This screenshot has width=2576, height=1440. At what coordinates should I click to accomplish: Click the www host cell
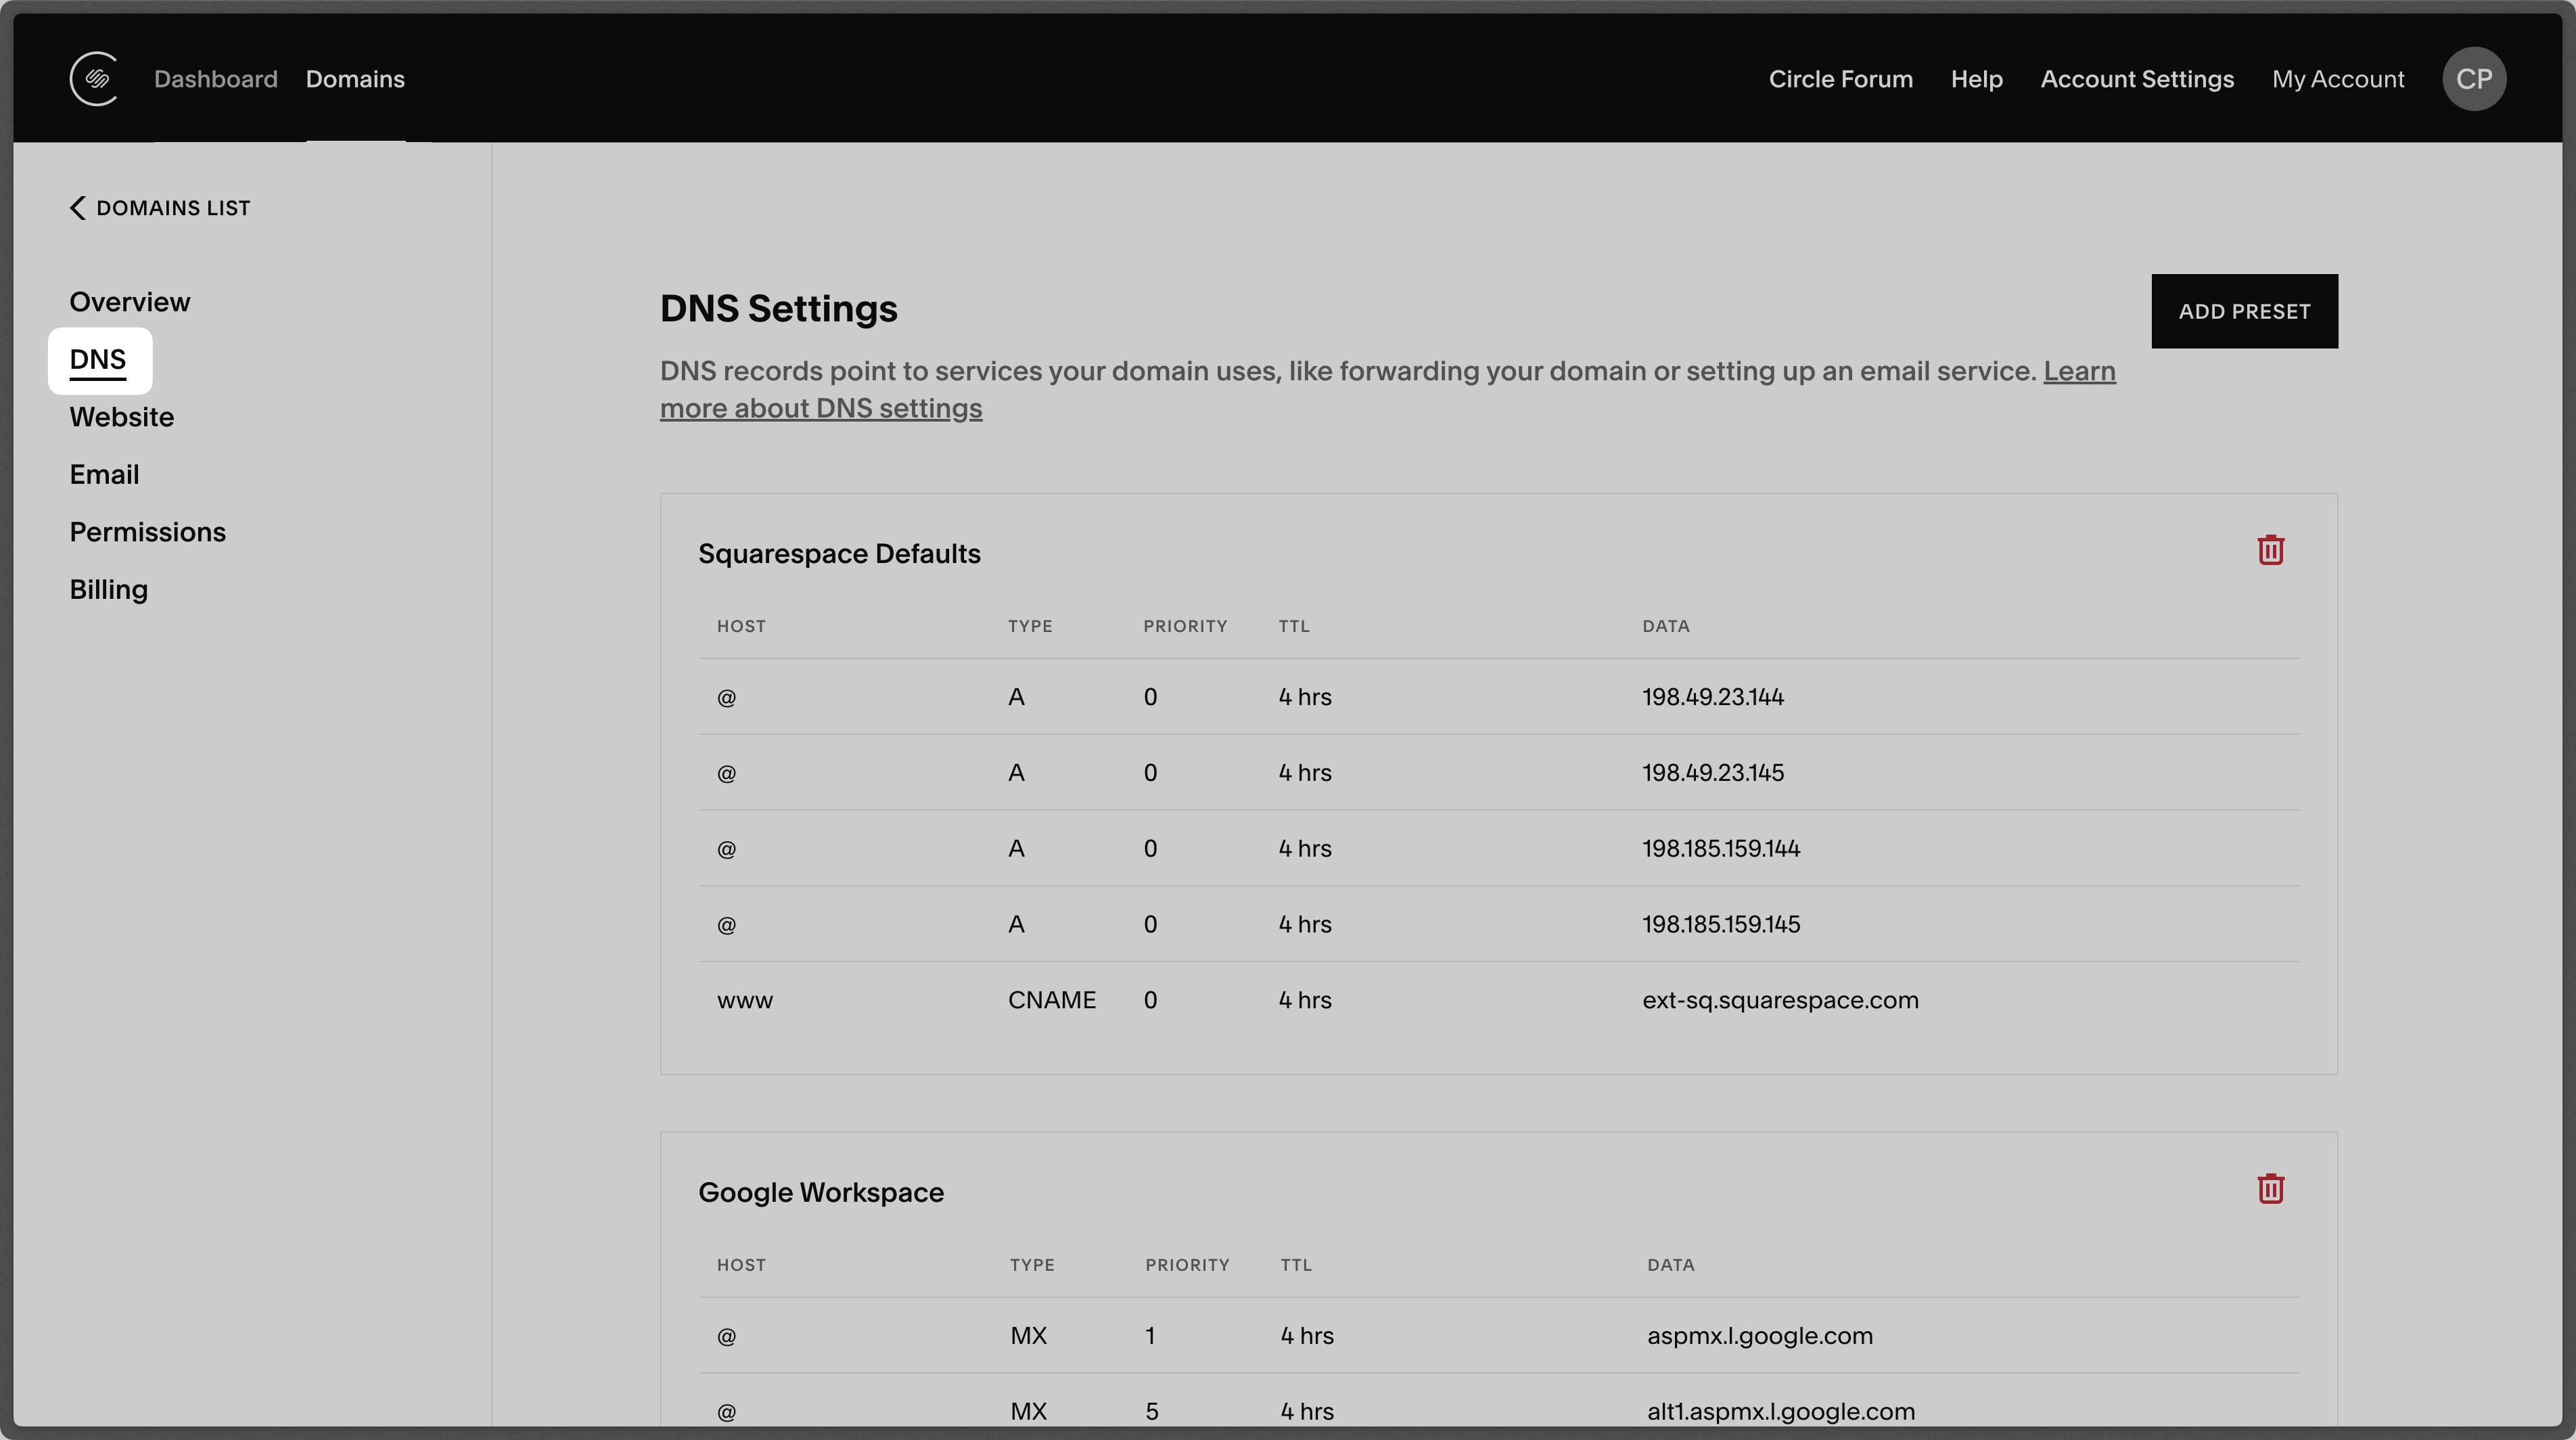(745, 1001)
